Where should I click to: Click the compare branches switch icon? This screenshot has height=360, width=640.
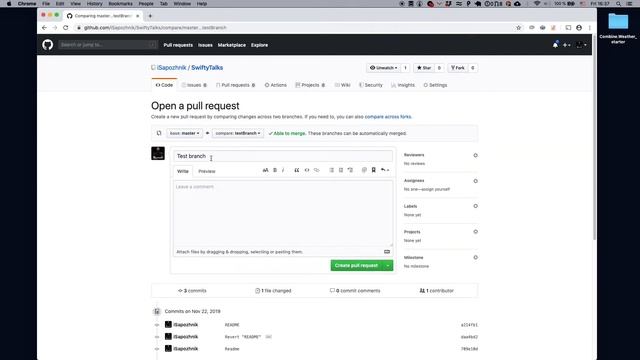tap(159, 133)
